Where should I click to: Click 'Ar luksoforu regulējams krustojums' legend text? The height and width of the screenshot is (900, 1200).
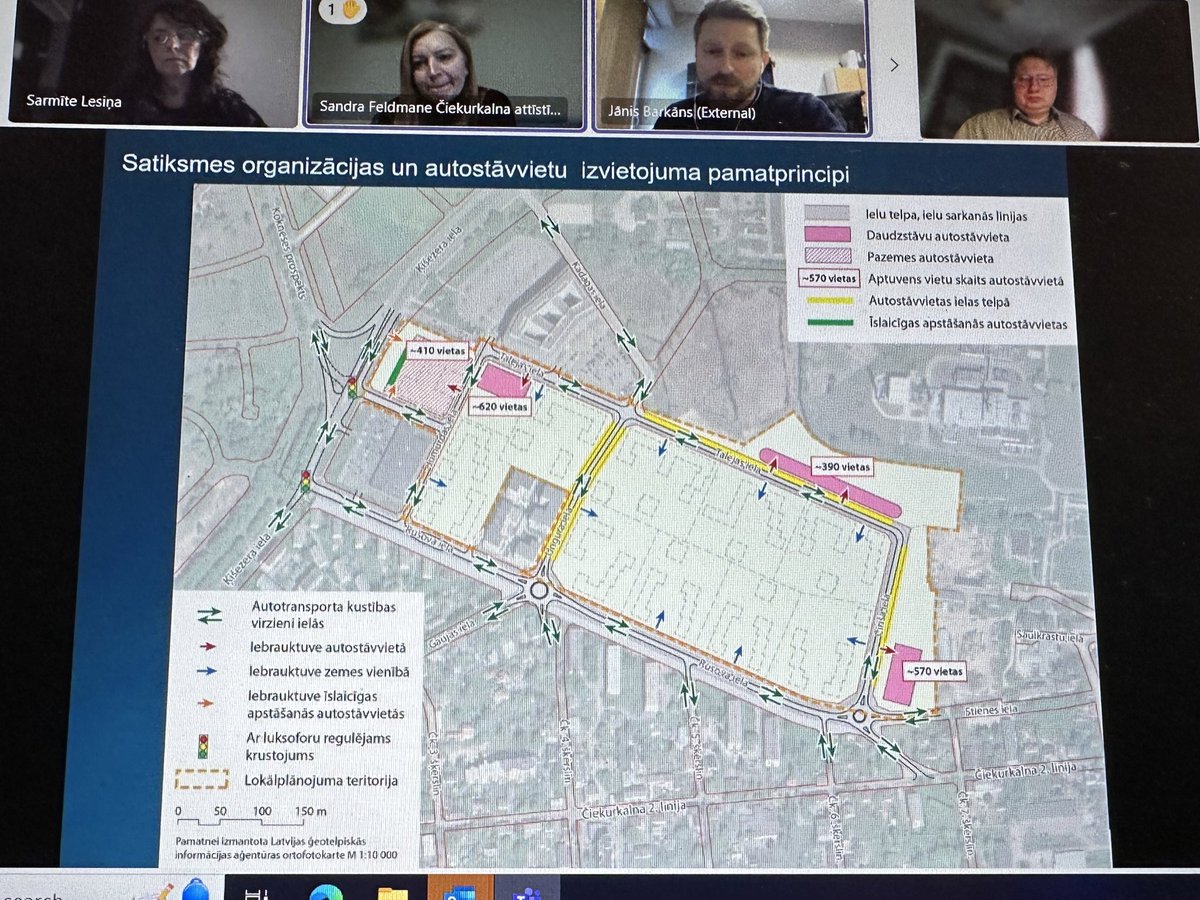click(319, 745)
